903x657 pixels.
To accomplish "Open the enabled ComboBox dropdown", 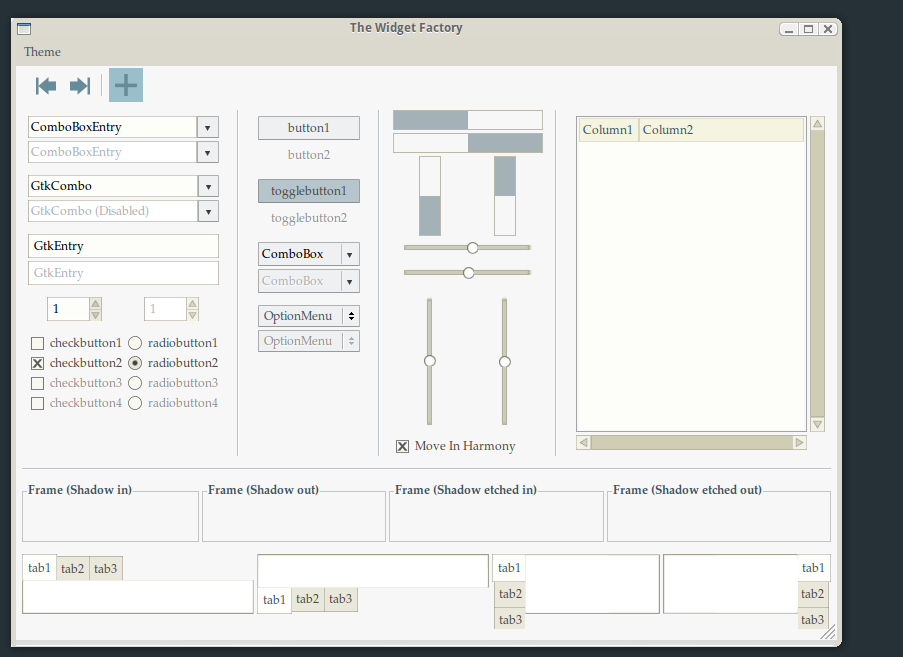I will (x=309, y=254).
